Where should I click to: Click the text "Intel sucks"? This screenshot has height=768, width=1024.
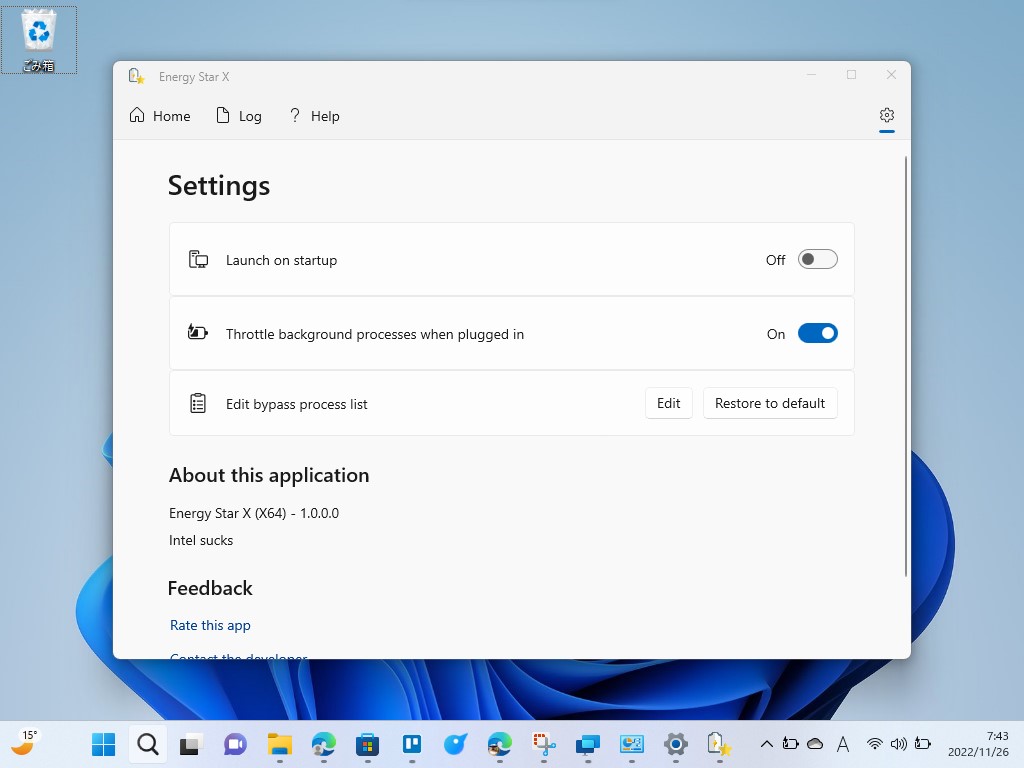(200, 540)
